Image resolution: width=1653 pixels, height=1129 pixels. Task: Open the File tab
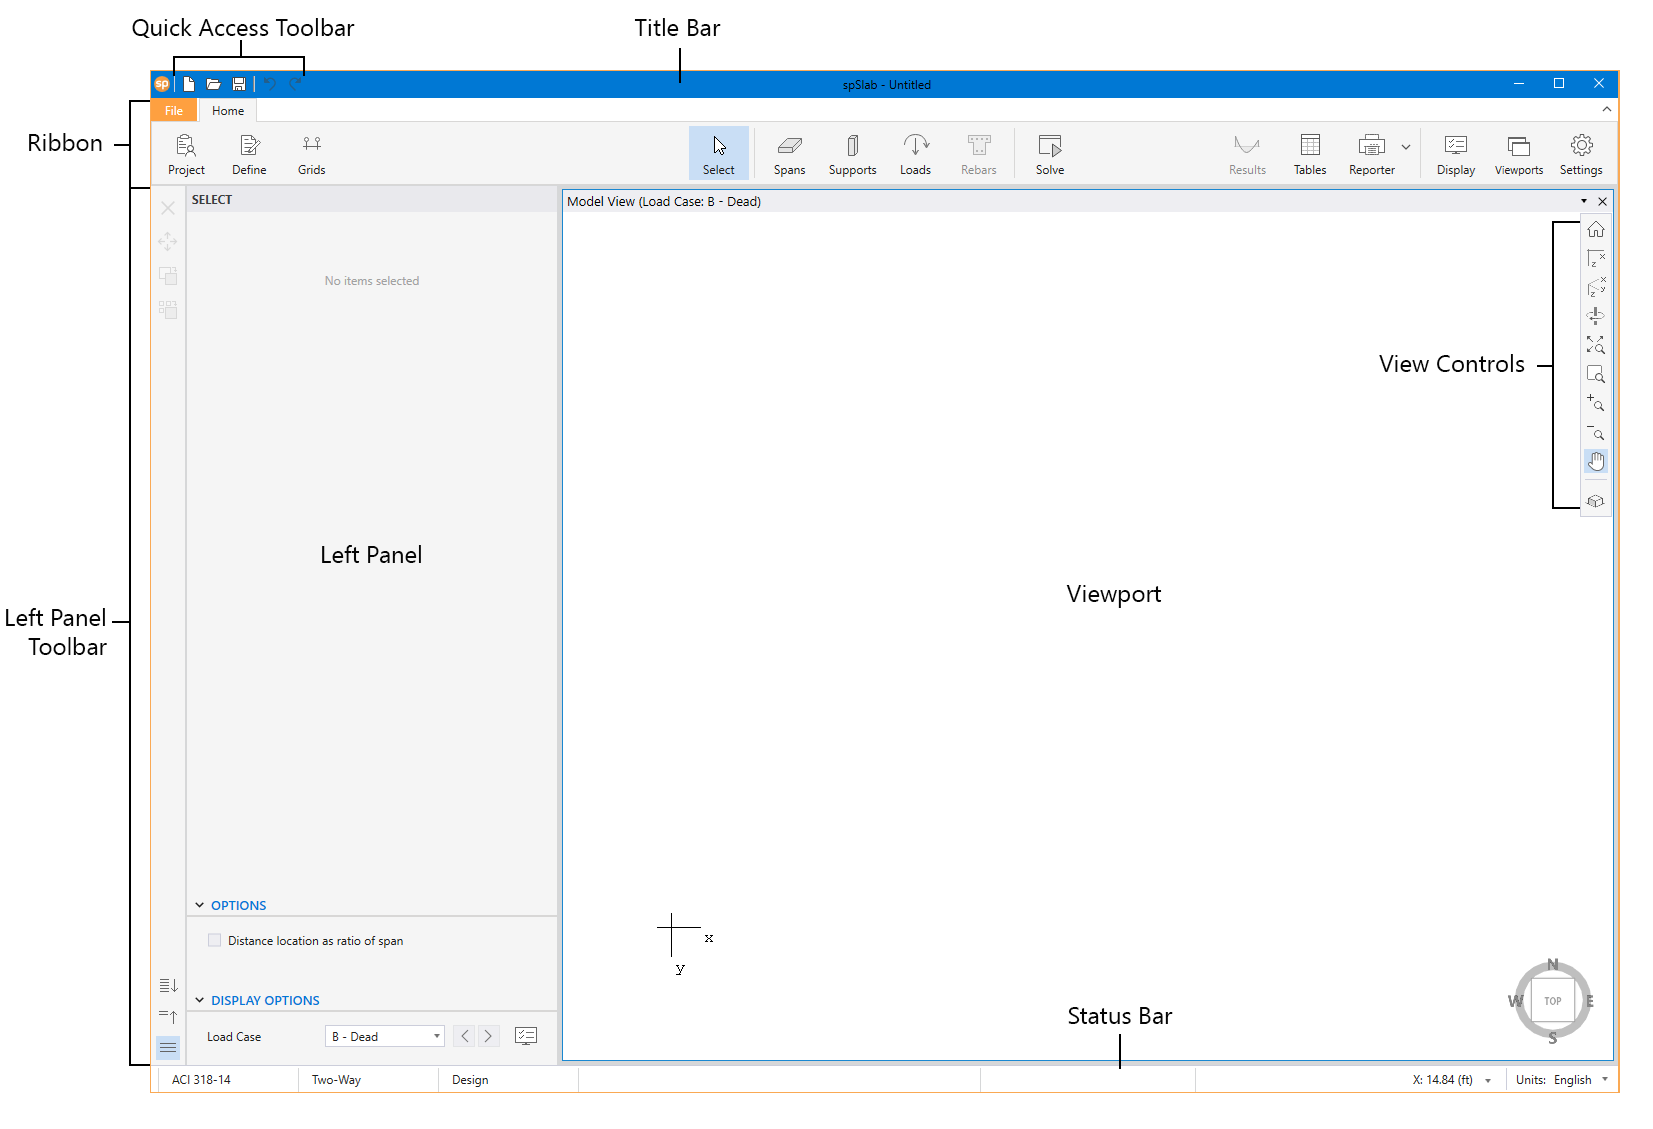pyautogui.click(x=174, y=111)
